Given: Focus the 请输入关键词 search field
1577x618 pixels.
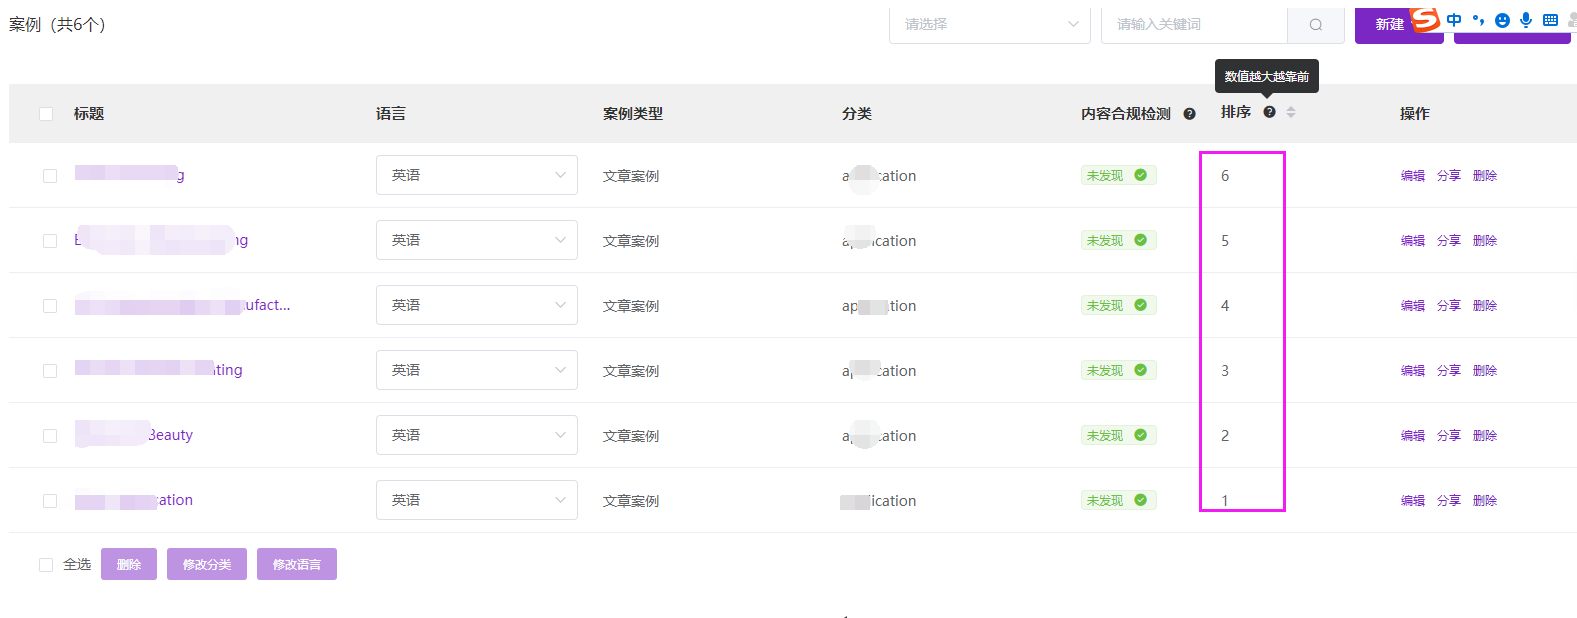Looking at the screenshot, I should [1193, 25].
